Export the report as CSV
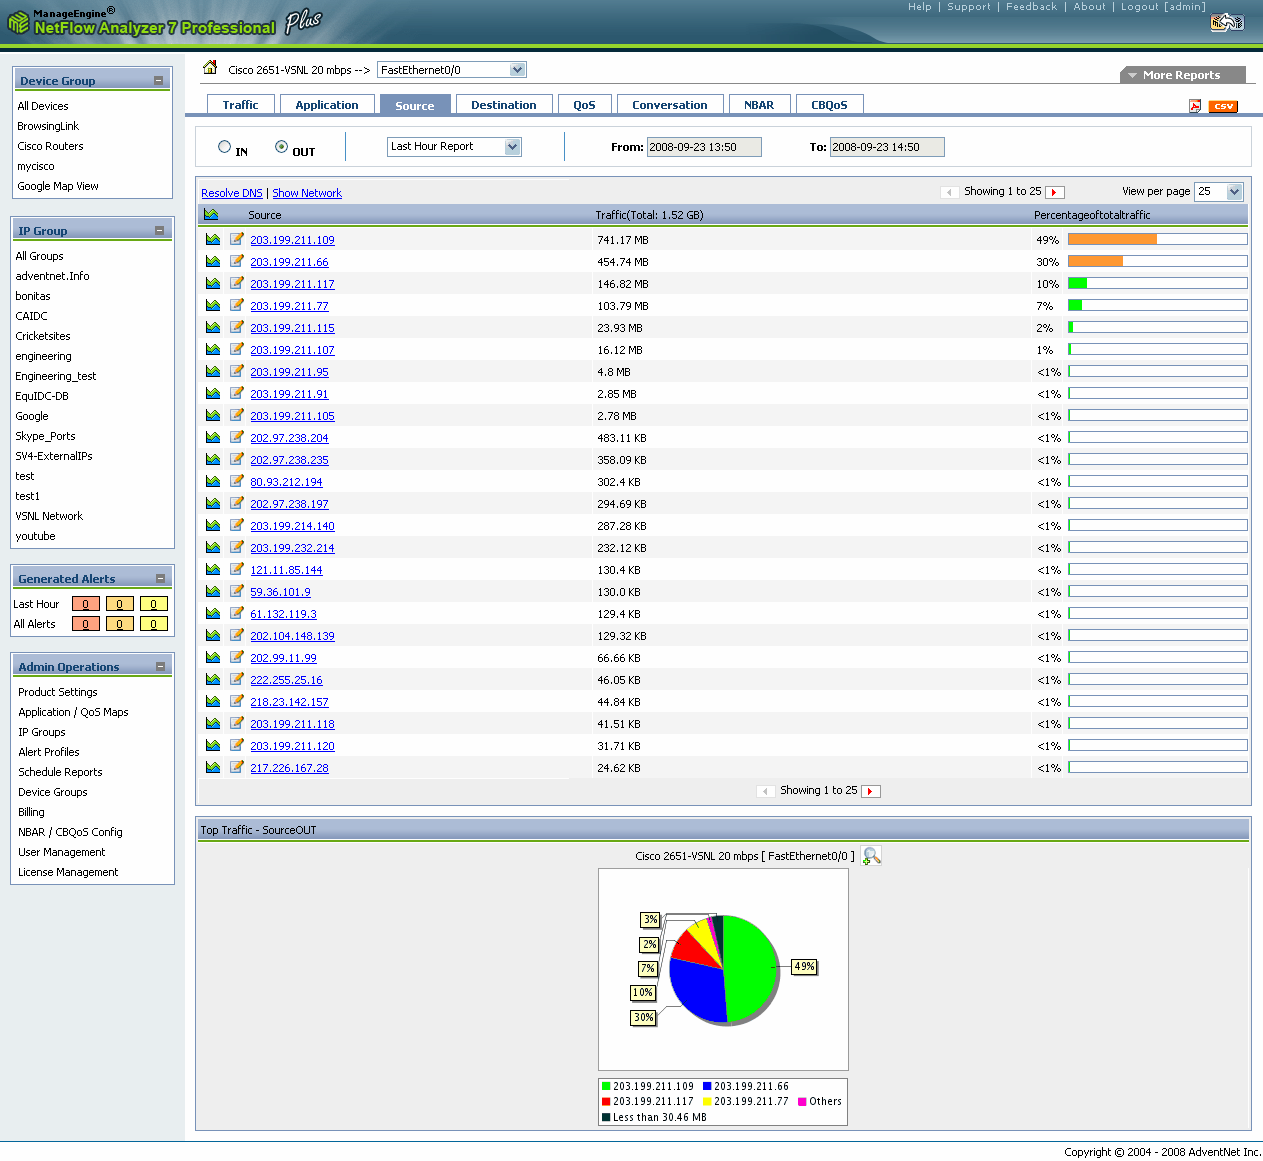 click(1223, 106)
